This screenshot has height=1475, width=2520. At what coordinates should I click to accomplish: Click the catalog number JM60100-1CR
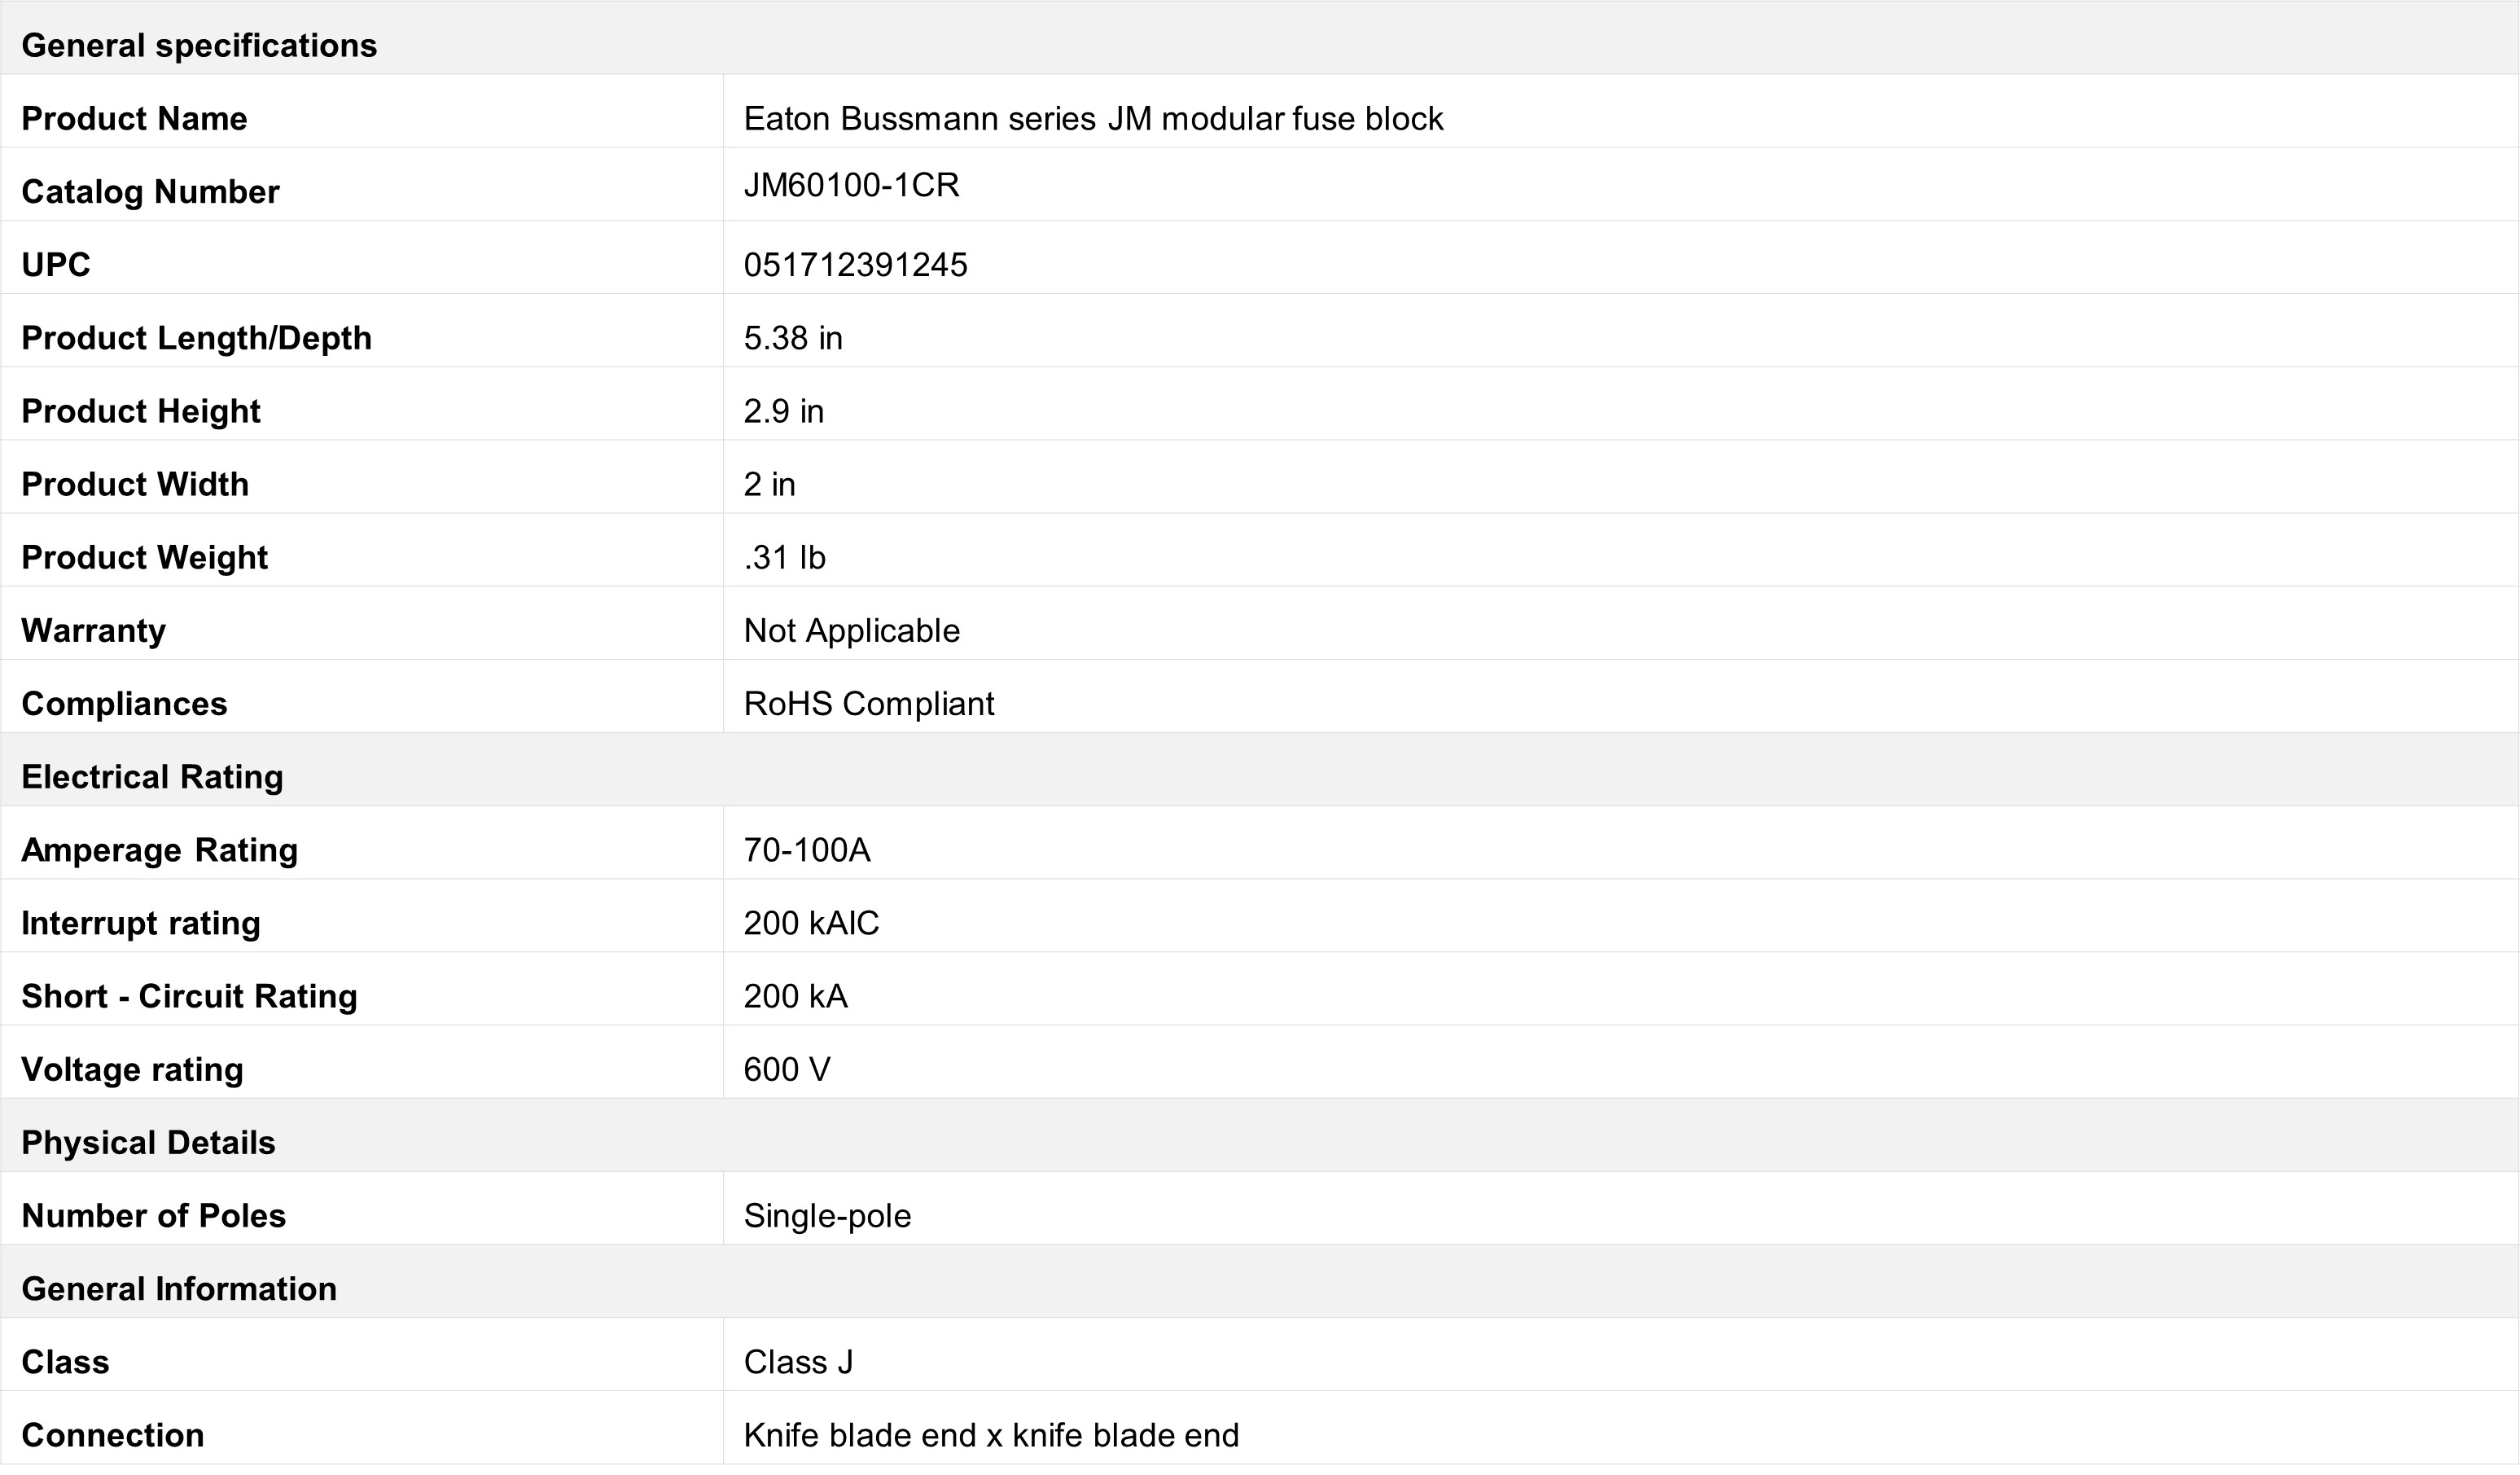click(x=851, y=185)
